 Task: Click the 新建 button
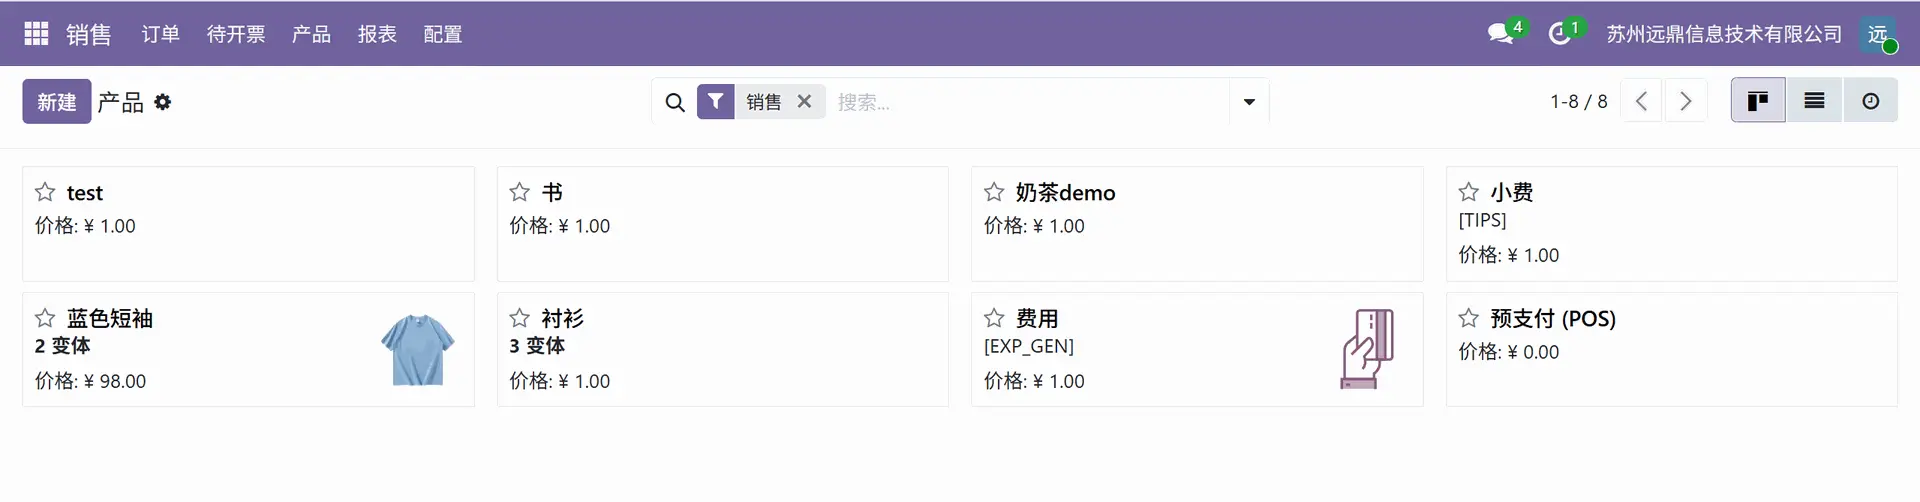click(57, 102)
